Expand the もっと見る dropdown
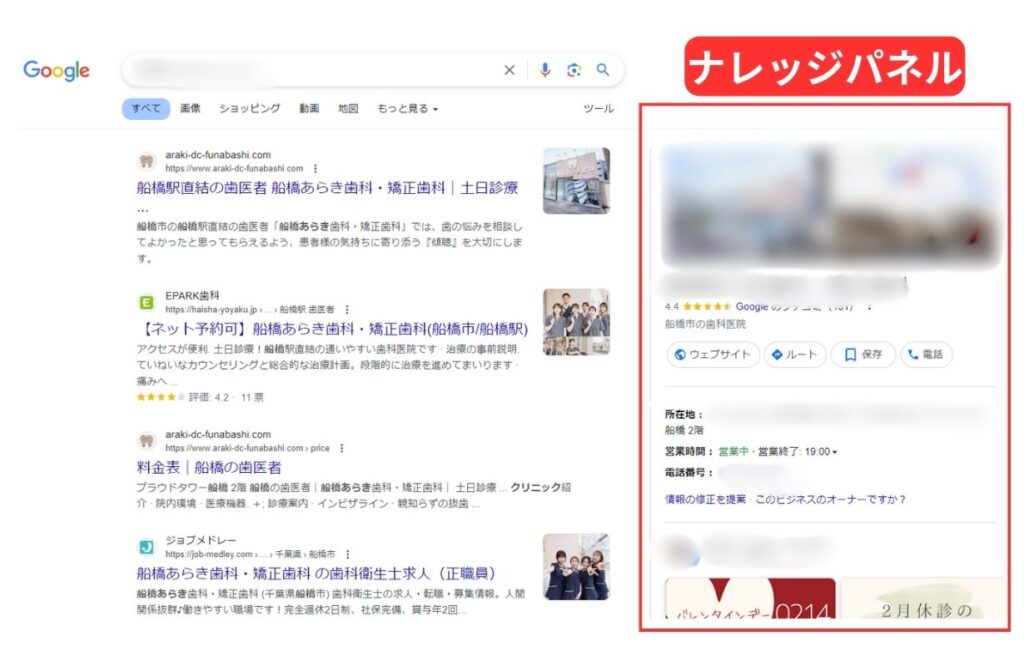The height and width of the screenshot is (666, 1024). (405, 108)
